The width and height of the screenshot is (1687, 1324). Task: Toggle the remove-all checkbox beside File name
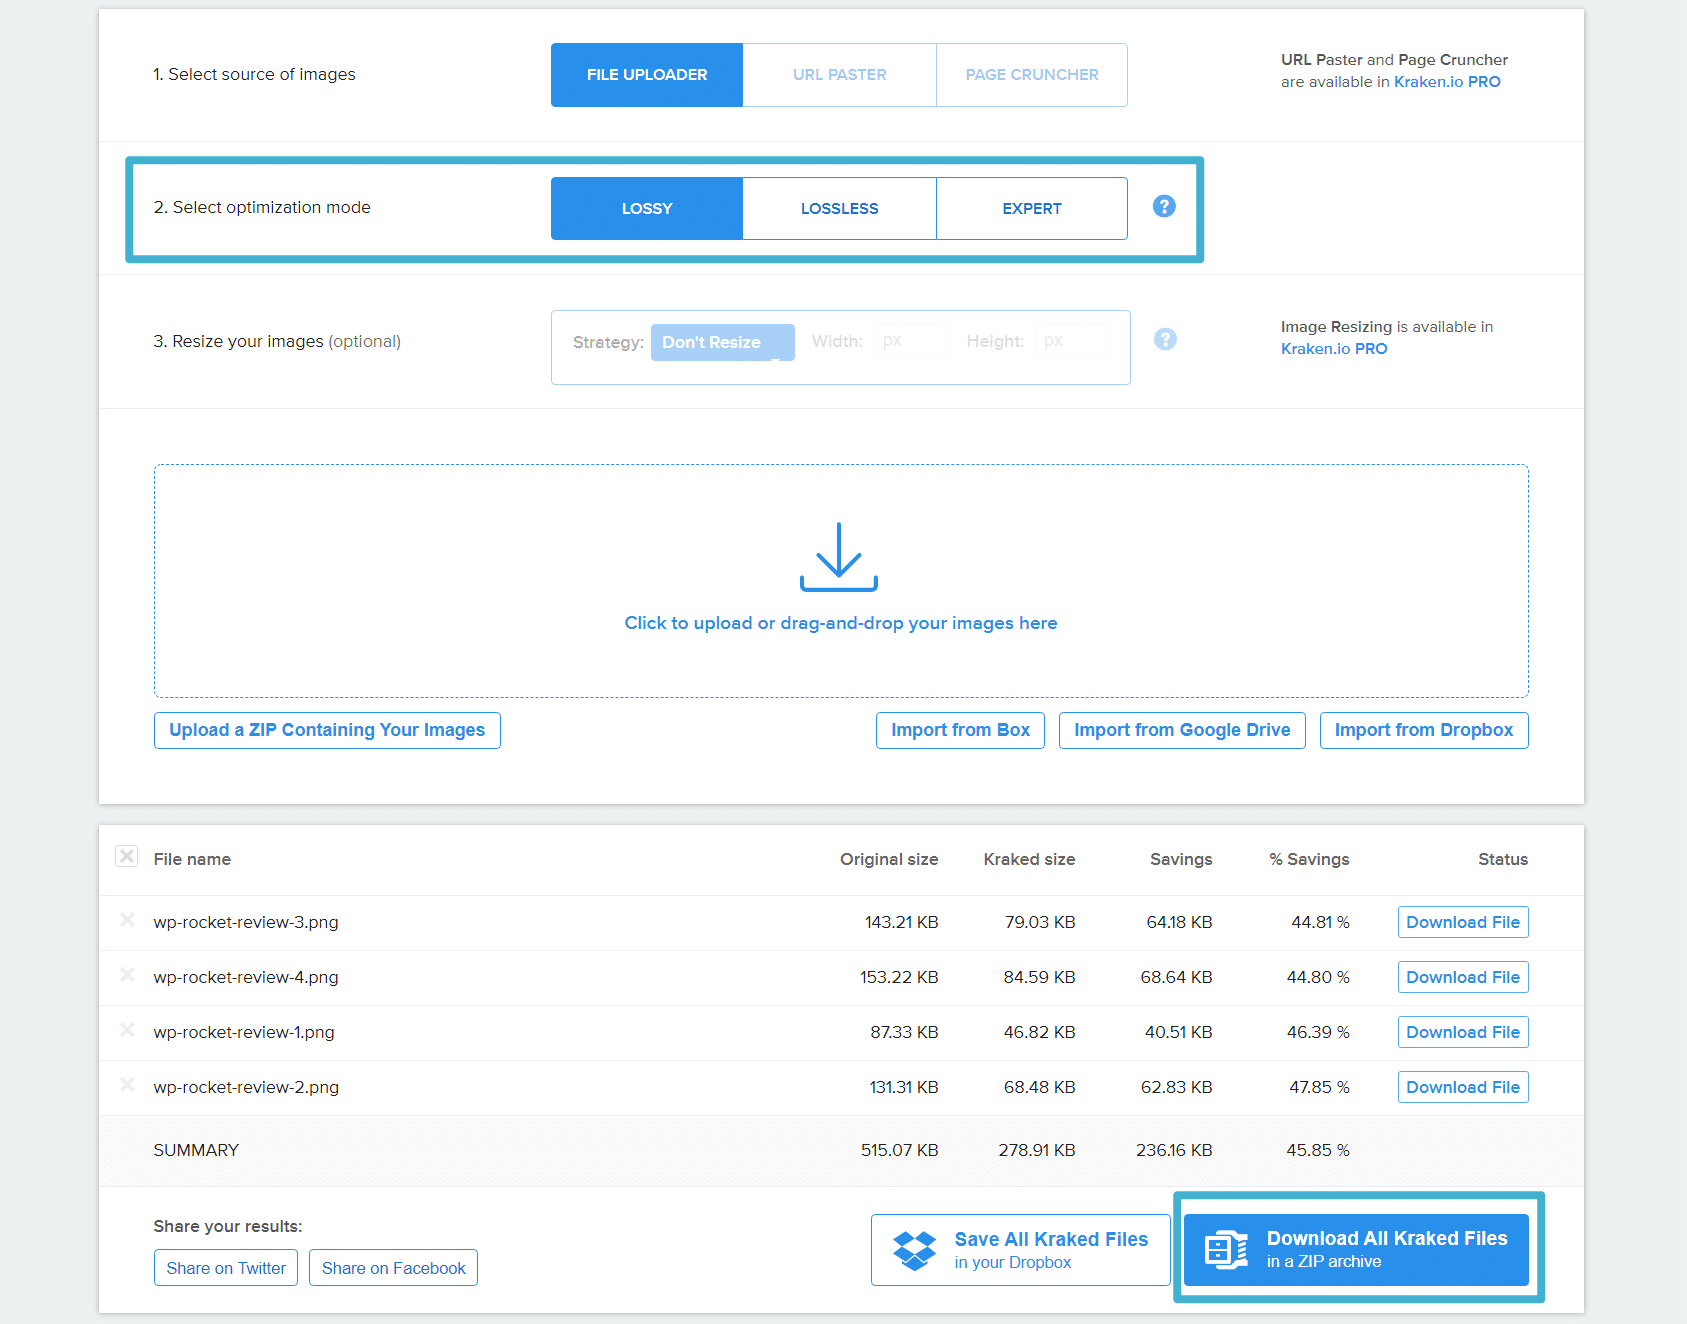127,857
